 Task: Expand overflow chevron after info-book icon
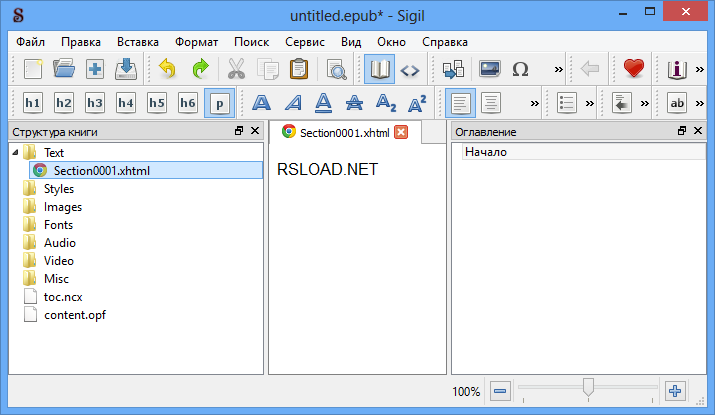(700, 70)
